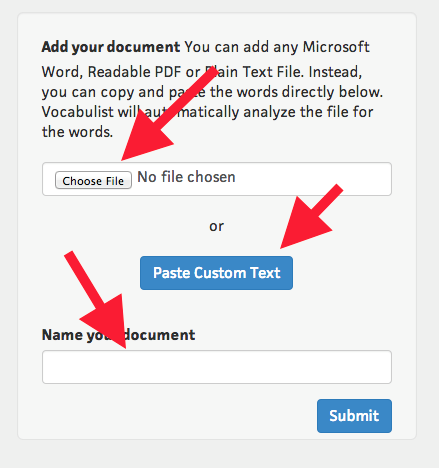Click the 'Instead,' word in the description
The image size is (439, 468).
tap(335, 72)
